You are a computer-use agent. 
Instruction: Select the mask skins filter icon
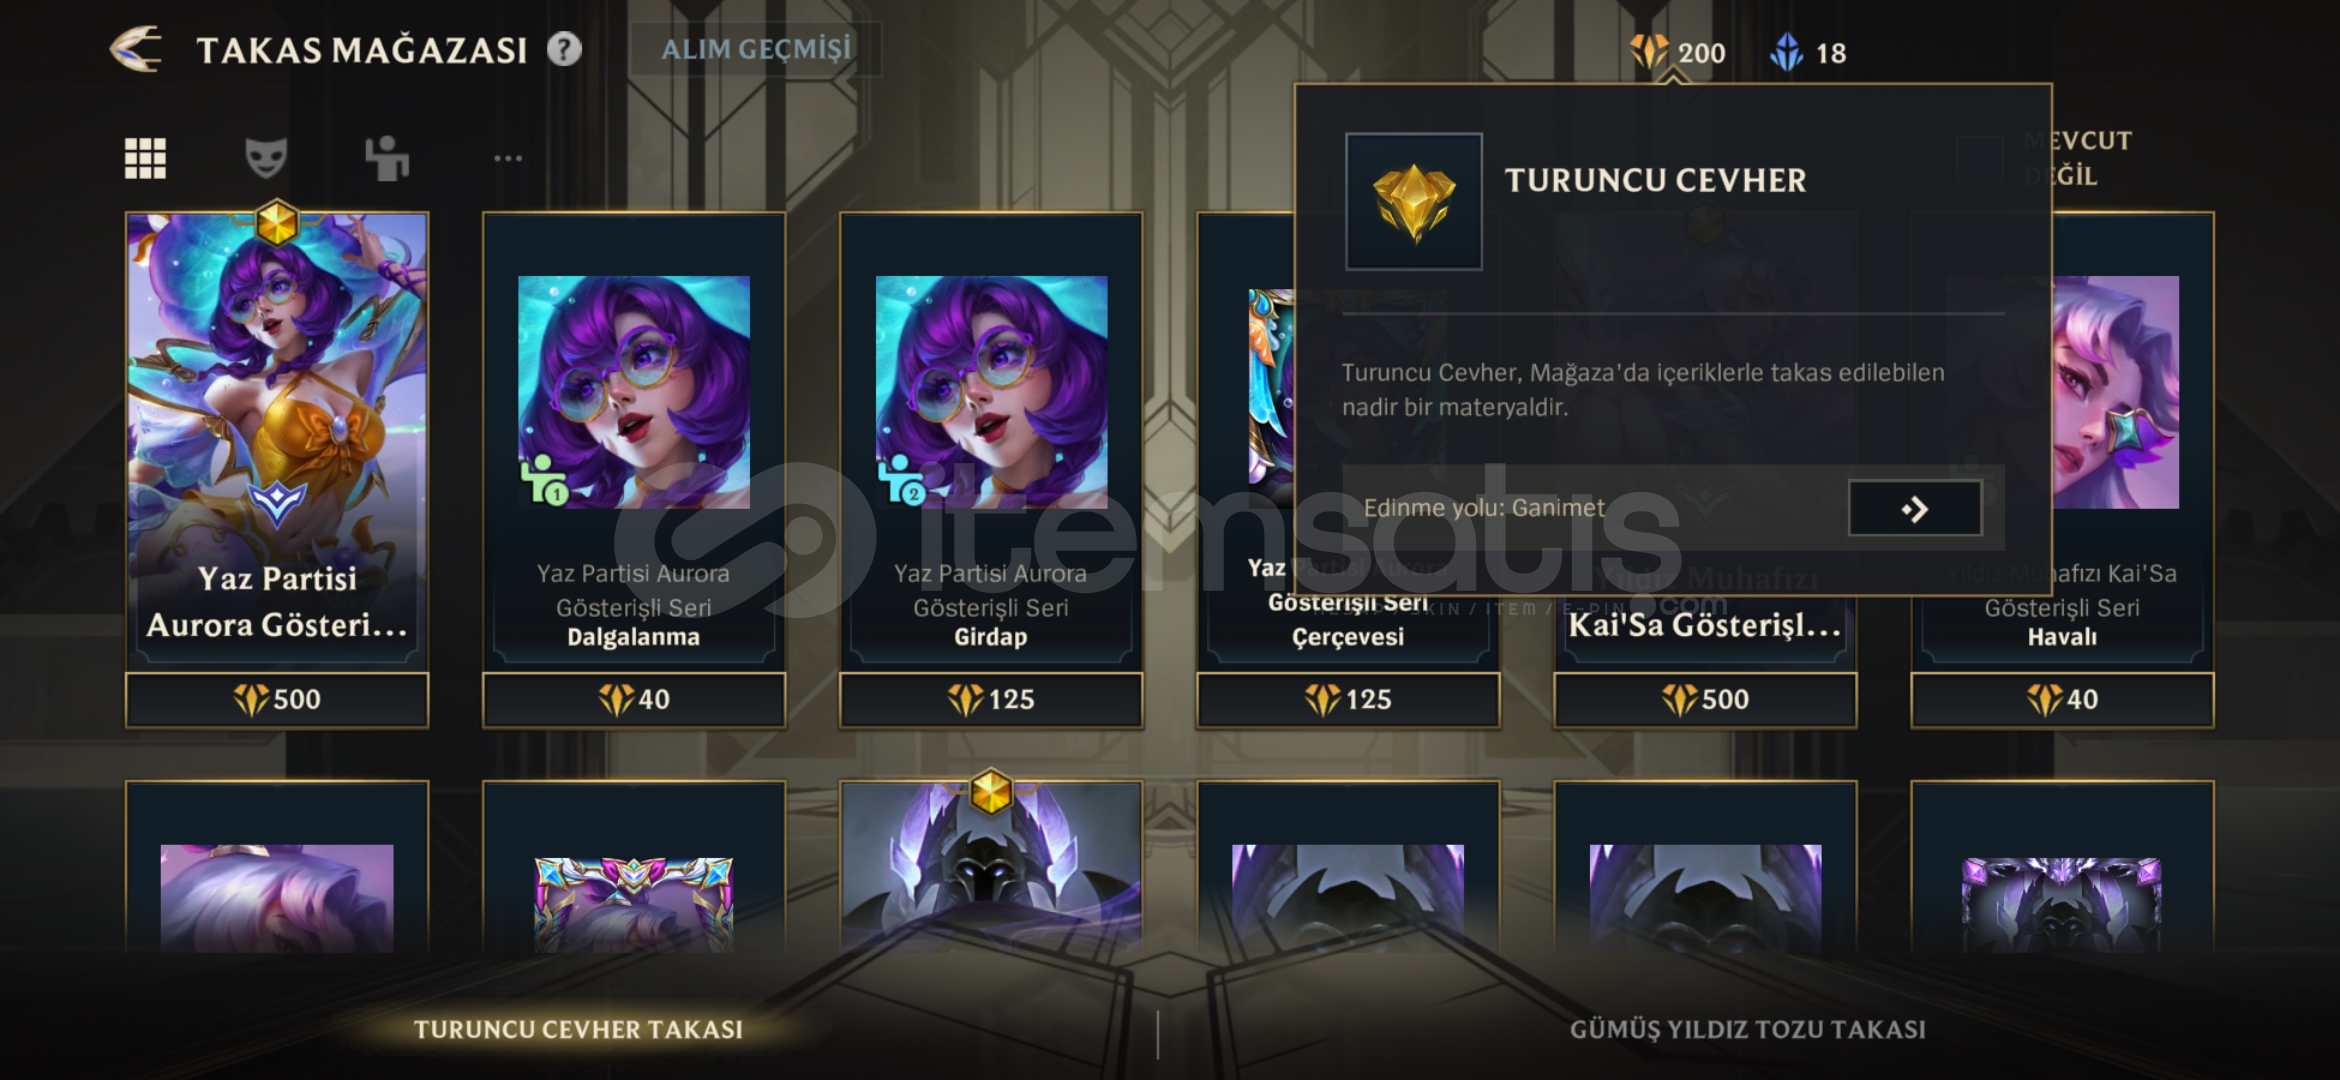point(266,158)
